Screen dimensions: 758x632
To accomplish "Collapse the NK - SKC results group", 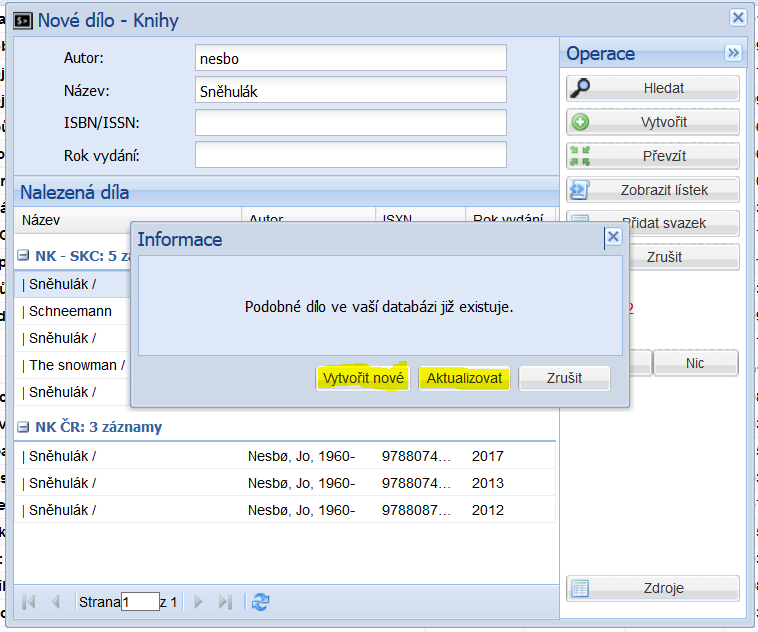I will [x=23, y=255].
